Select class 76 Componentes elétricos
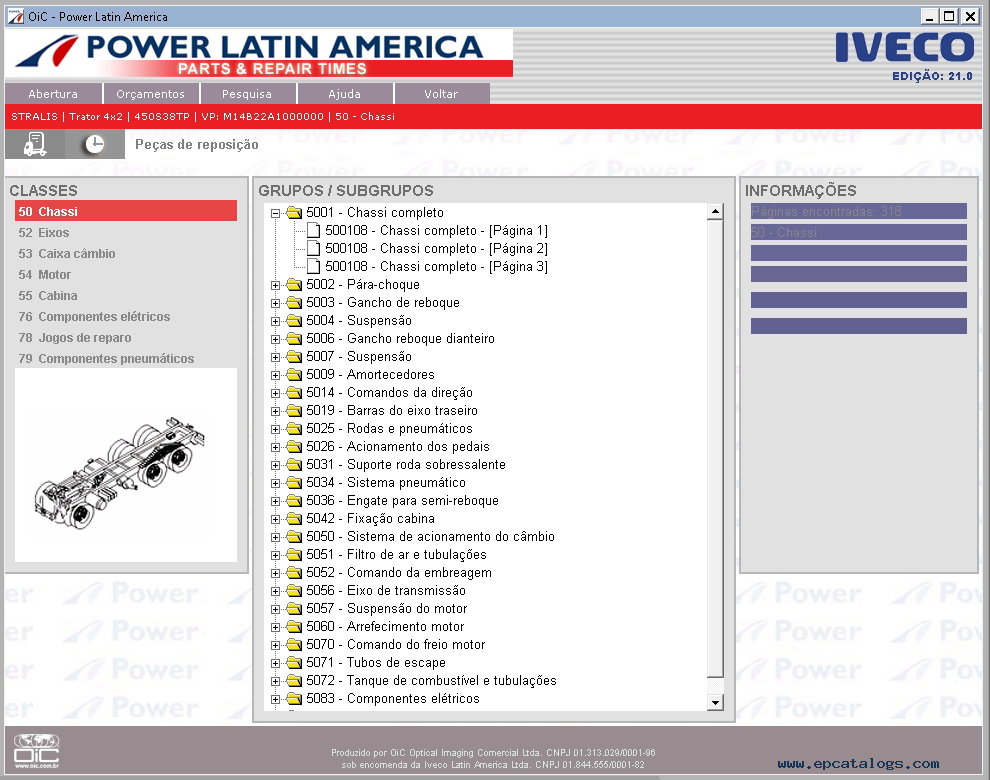 click(x=94, y=316)
